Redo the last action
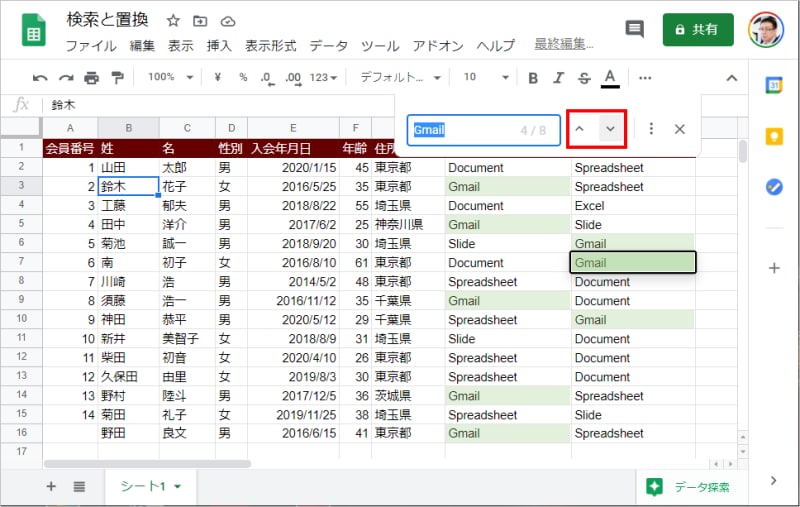The height and width of the screenshot is (507, 800). click(66, 78)
